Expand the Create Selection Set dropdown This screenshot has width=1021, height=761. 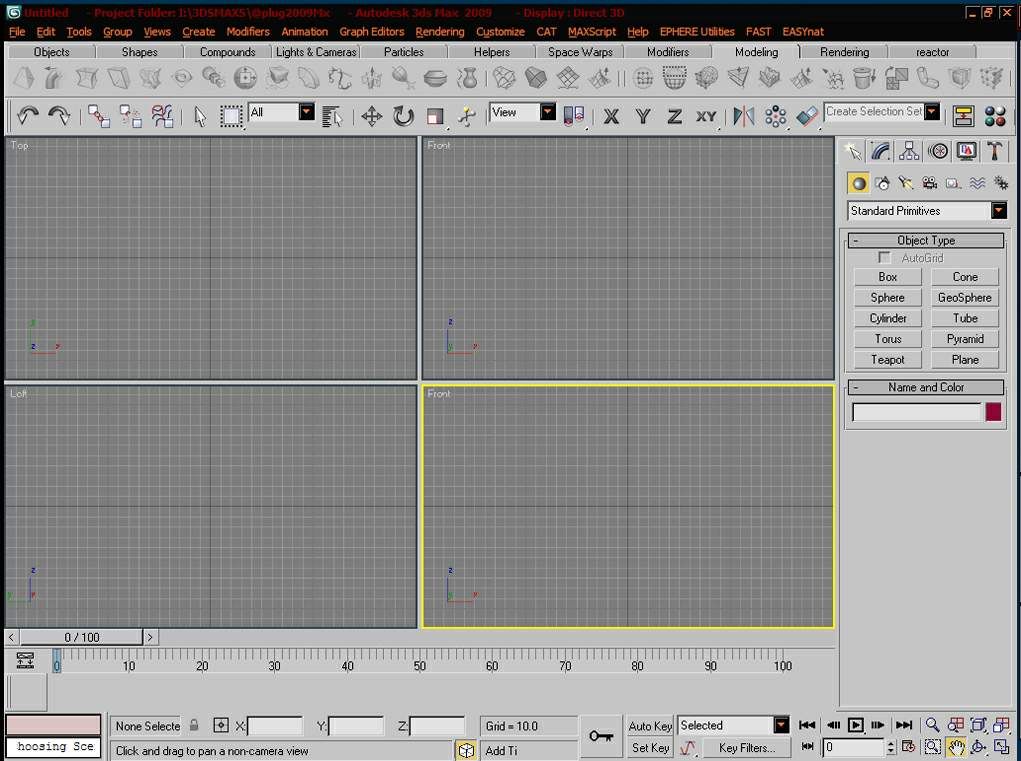(x=932, y=112)
